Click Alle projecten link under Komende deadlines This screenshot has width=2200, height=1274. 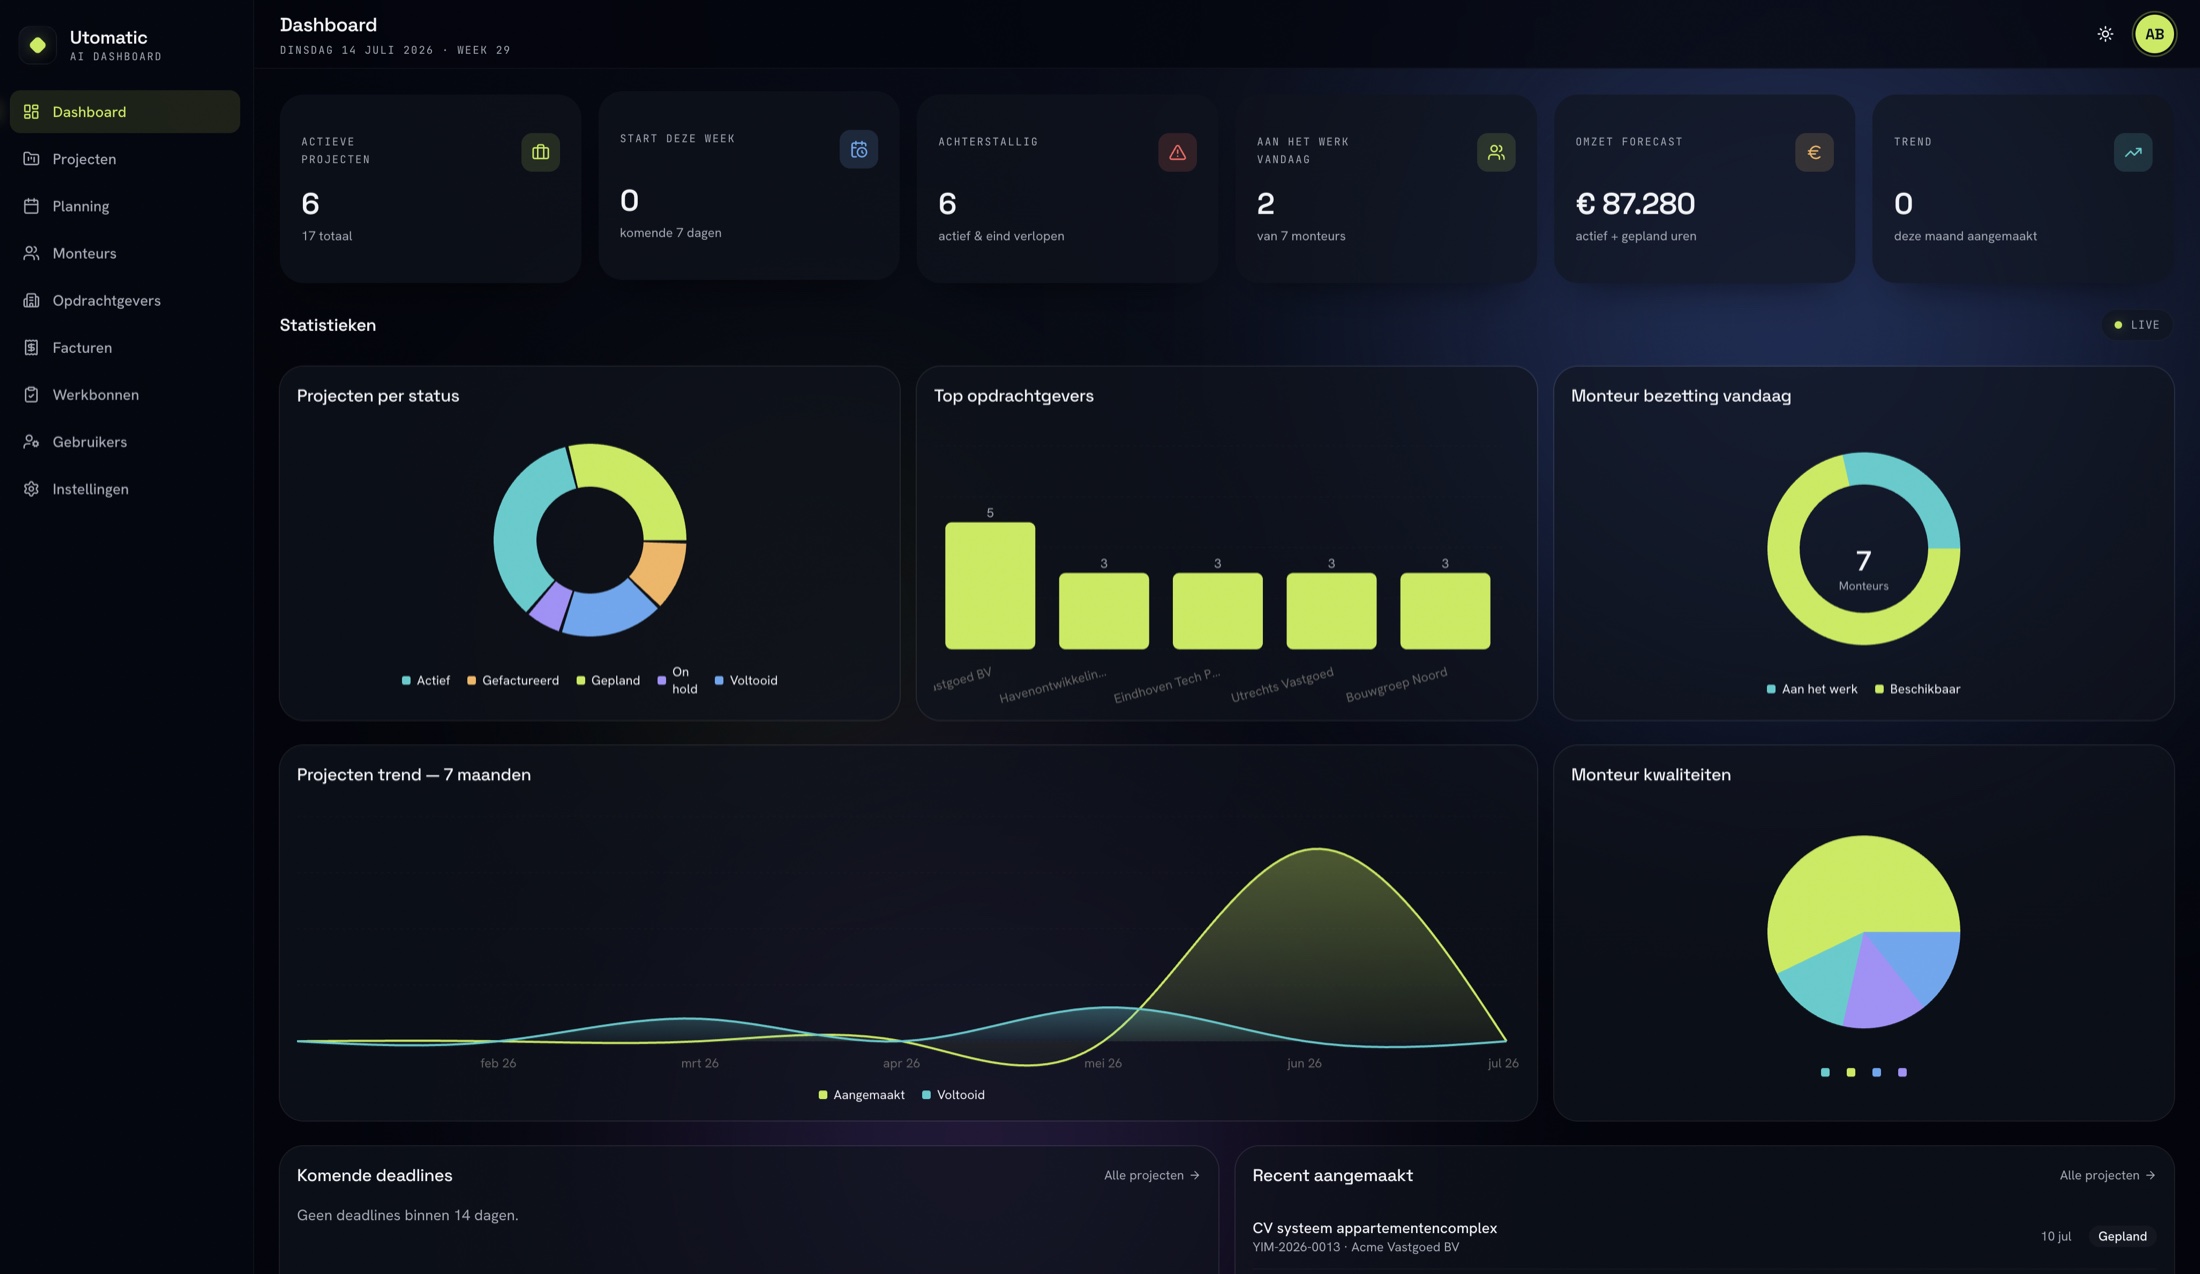pyautogui.click(x=1151, y=1175)
